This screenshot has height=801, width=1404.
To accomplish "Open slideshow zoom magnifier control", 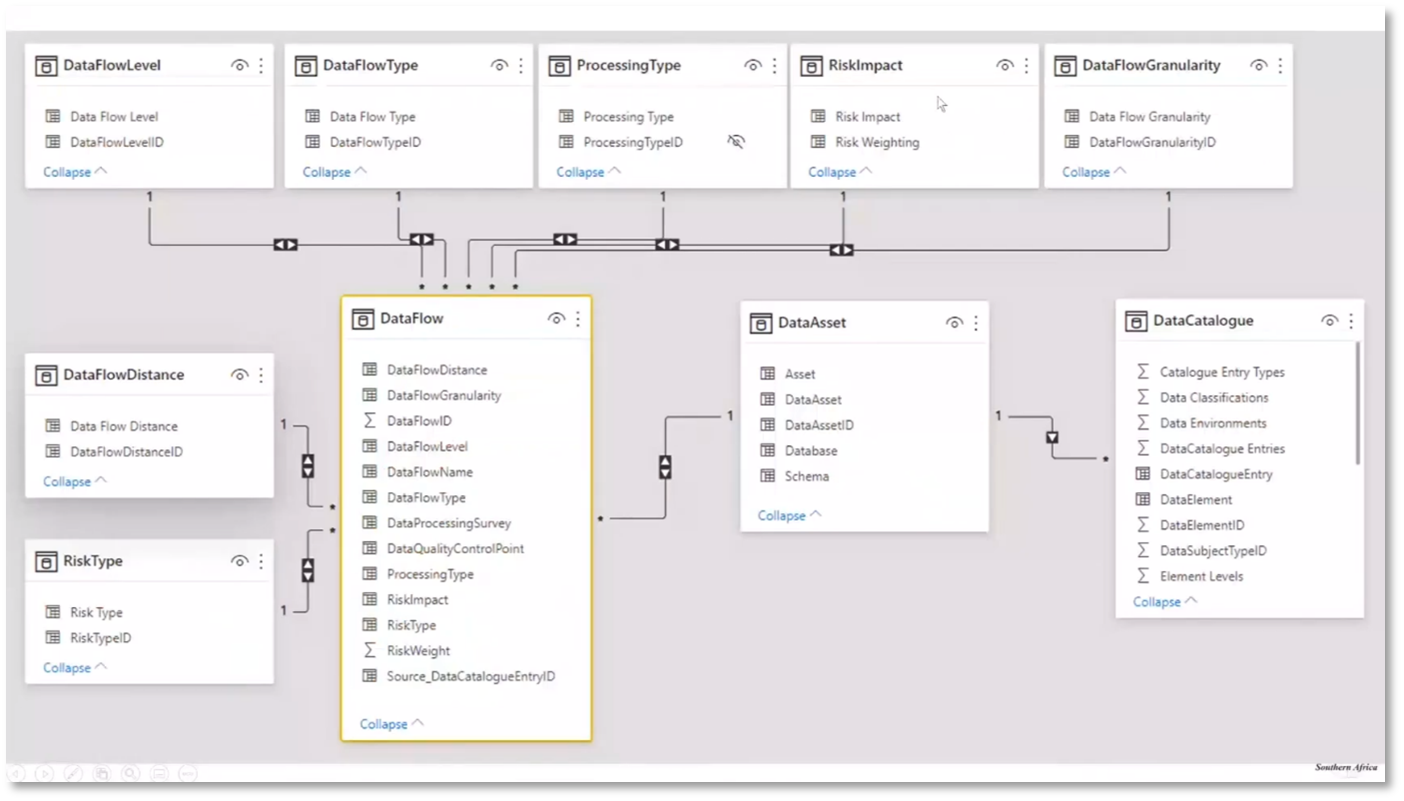I will (x=130, y=773).
